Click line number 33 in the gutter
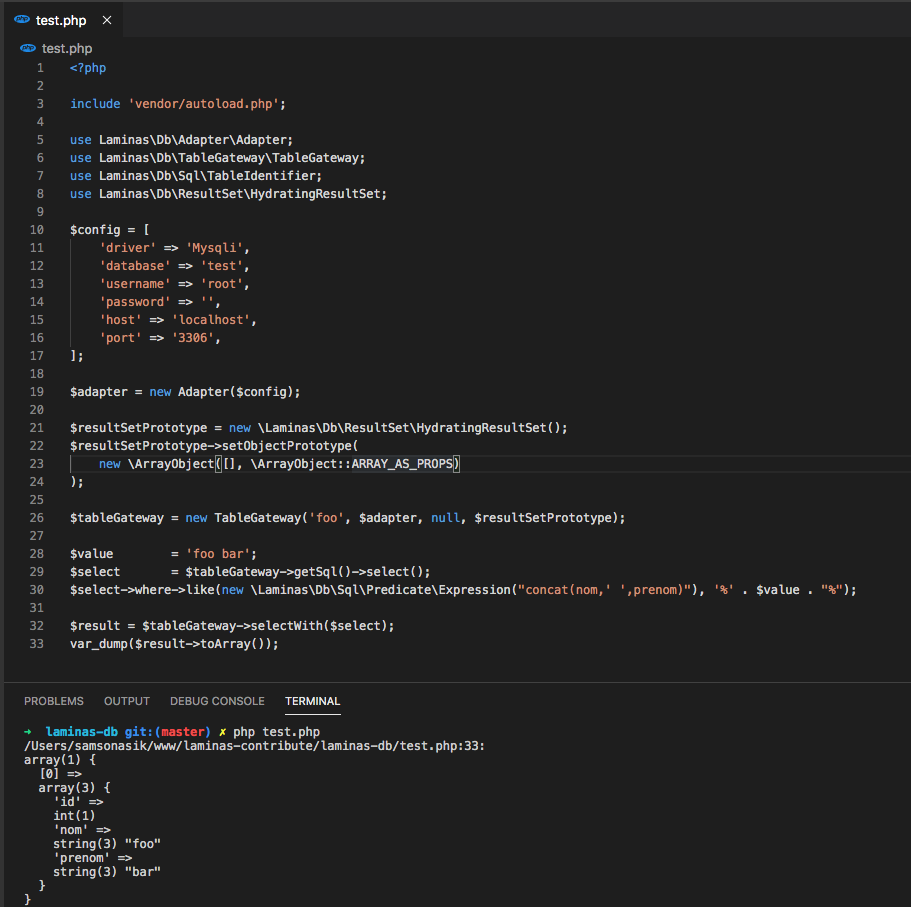911x907 pixels. 36,643
